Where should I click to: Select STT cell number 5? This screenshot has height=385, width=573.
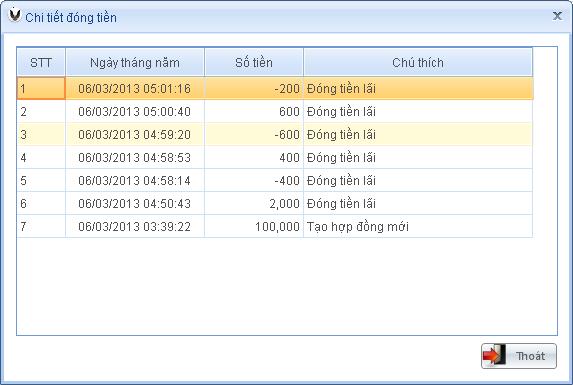[x=41, y=180]
